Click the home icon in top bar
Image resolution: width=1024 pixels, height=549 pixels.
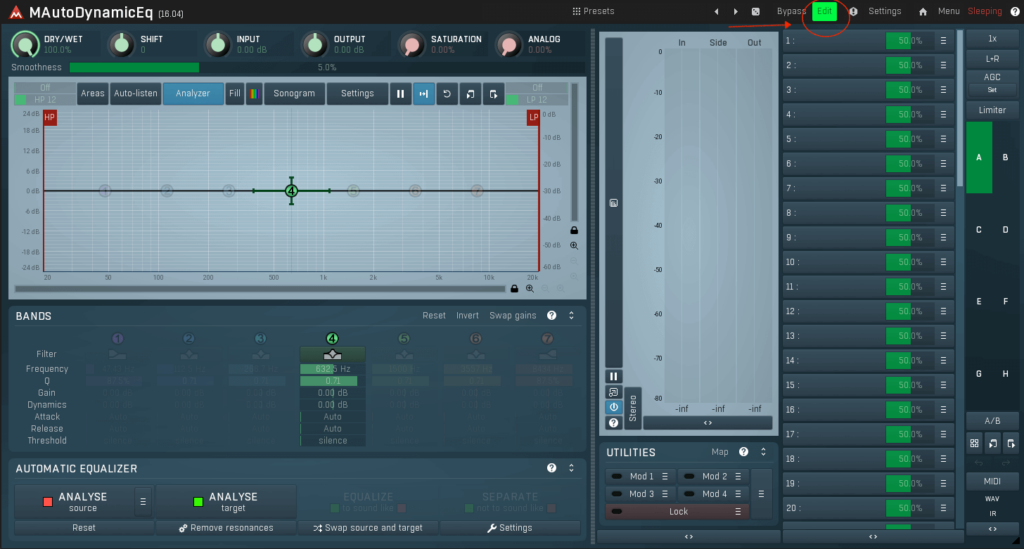coord(922,12)
